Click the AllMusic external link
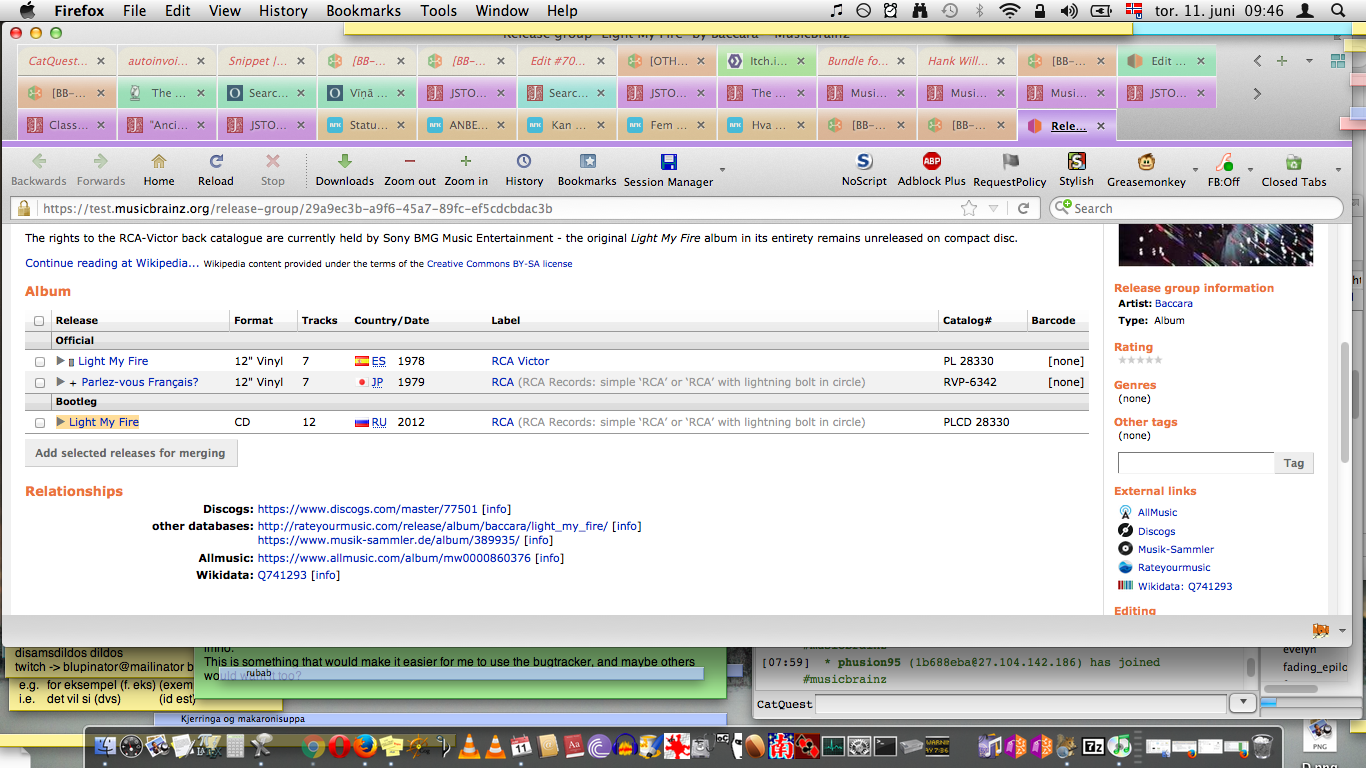 click(x=1157, y=512)
